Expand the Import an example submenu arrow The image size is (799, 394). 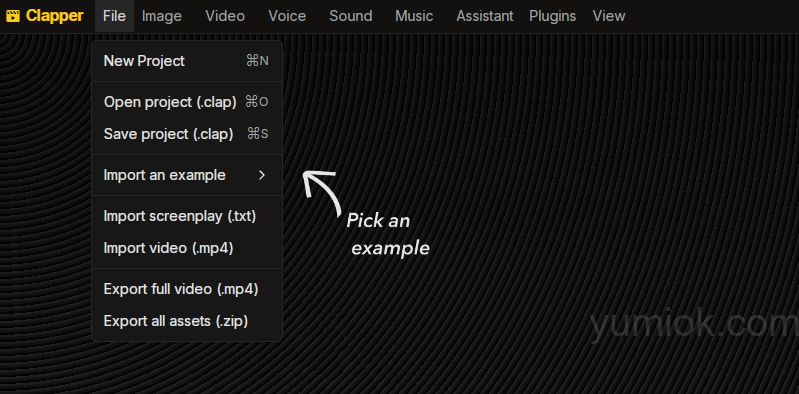[262, 175]
